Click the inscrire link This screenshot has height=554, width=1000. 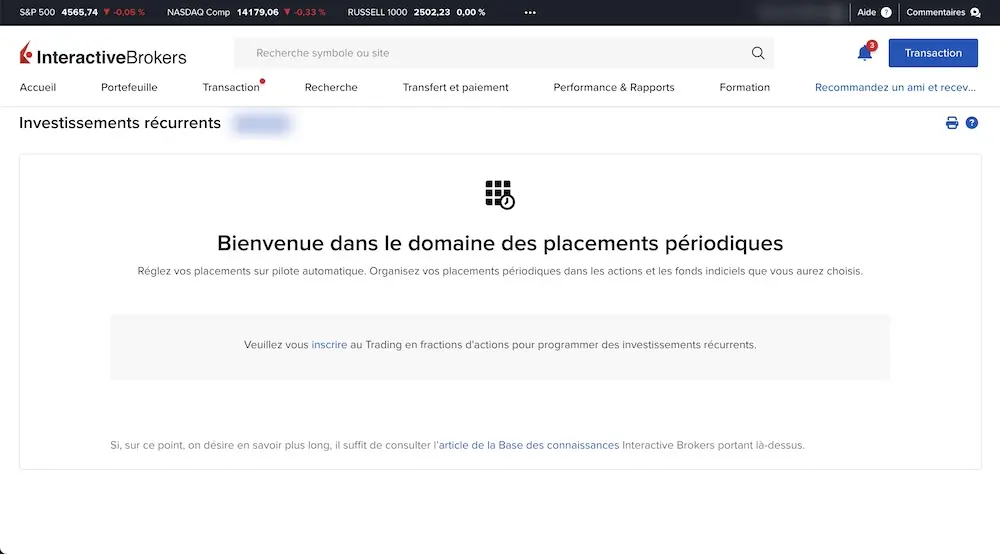[x=329, y=345]
